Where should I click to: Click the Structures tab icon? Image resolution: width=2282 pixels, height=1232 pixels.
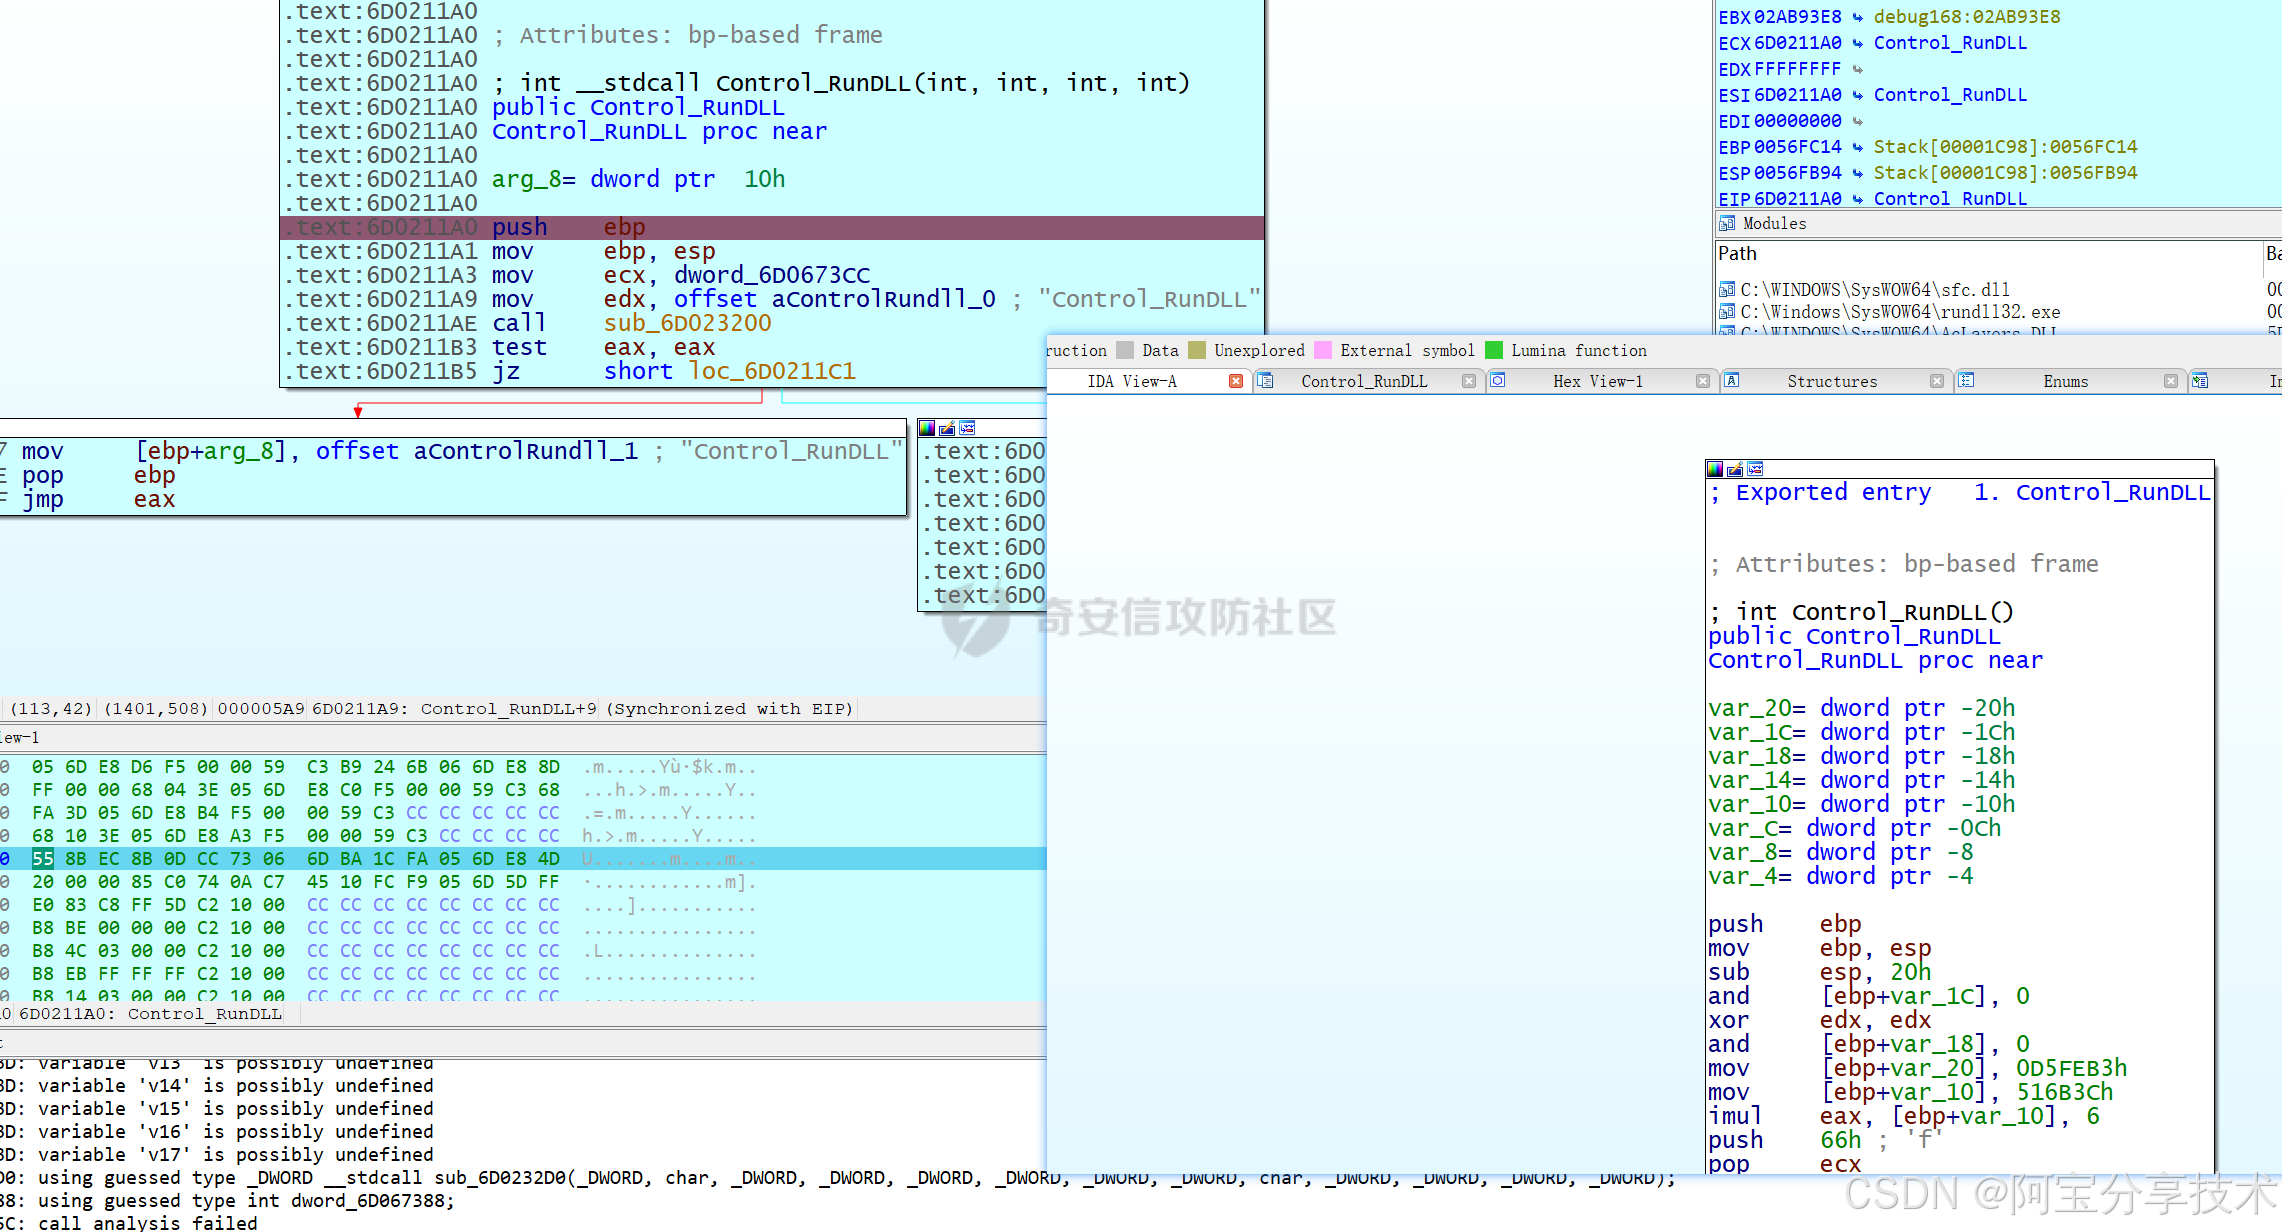1732,381
